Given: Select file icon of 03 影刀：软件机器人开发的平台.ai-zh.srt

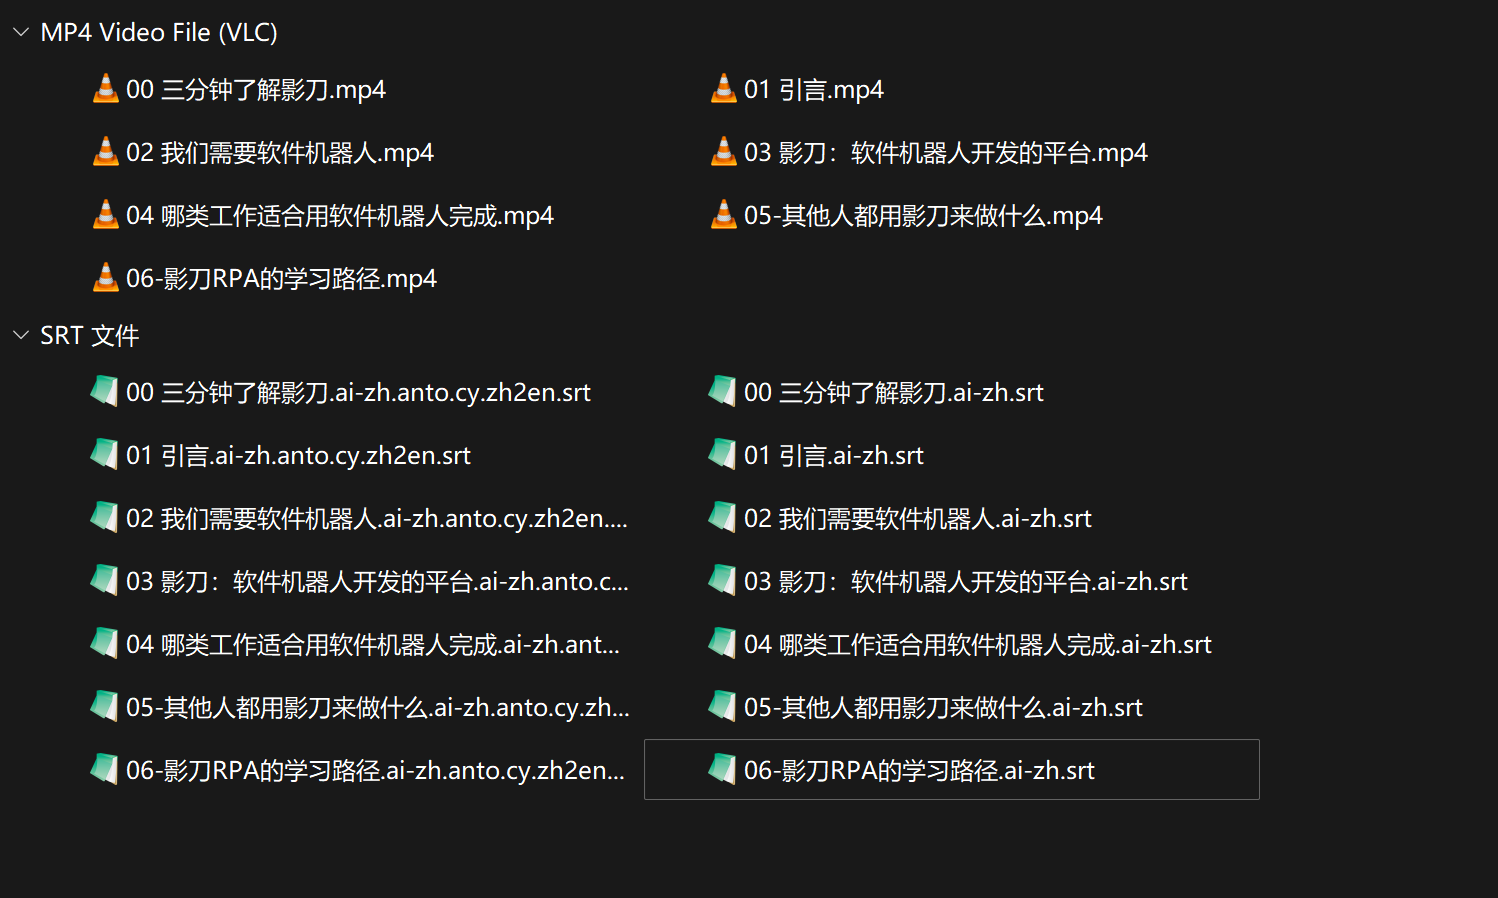Looking at the screenshot, I should (x=722, y=580).
